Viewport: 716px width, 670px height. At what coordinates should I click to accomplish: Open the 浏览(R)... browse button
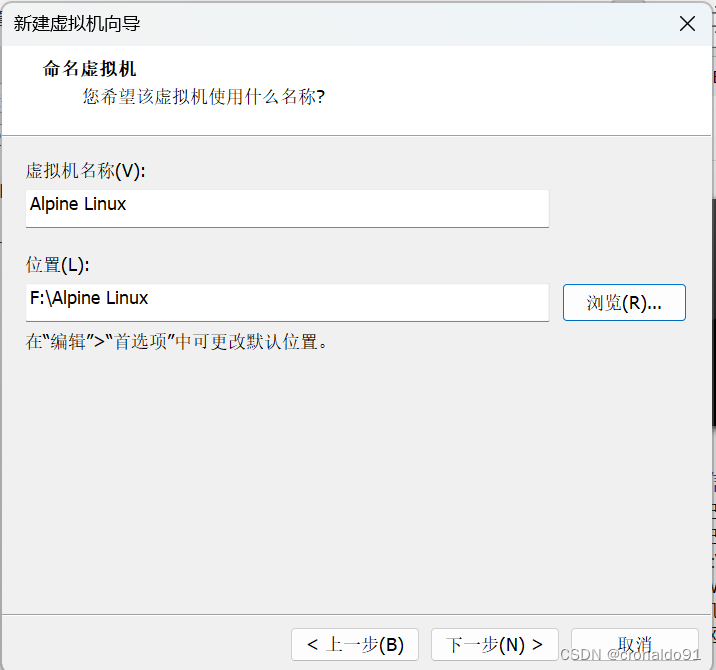click(624, 302)
